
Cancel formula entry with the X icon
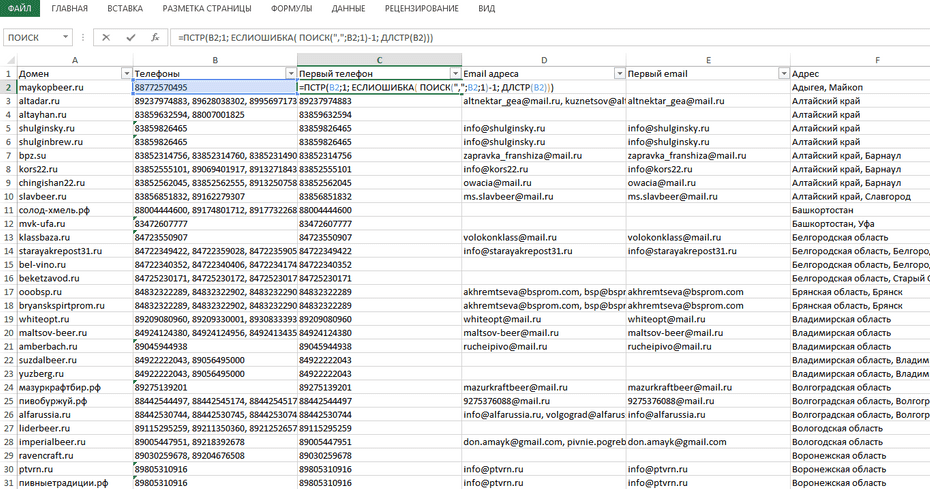coord(106,37)
